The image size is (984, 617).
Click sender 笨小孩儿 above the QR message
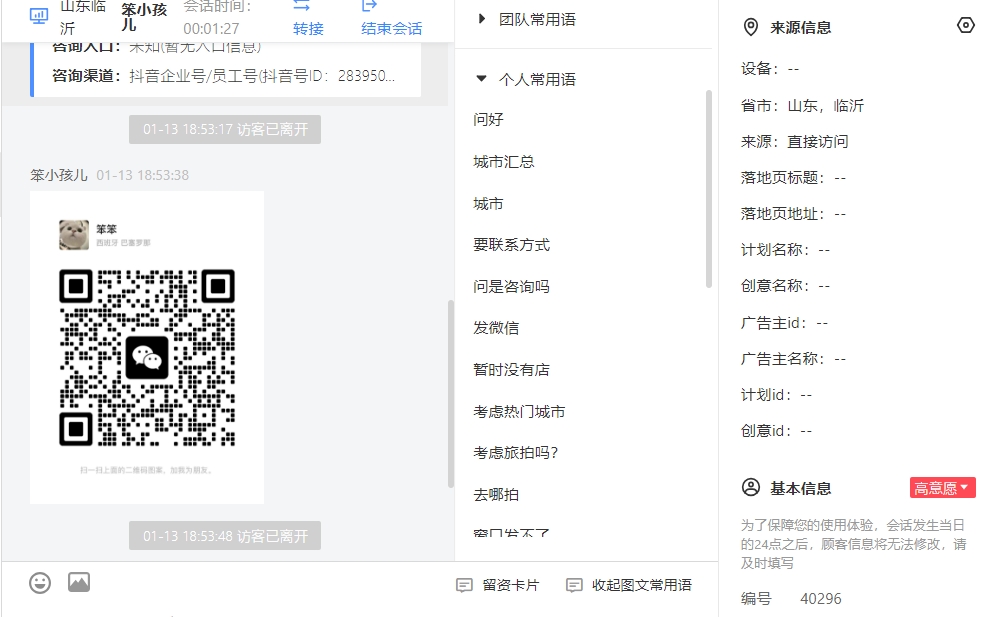59,175
